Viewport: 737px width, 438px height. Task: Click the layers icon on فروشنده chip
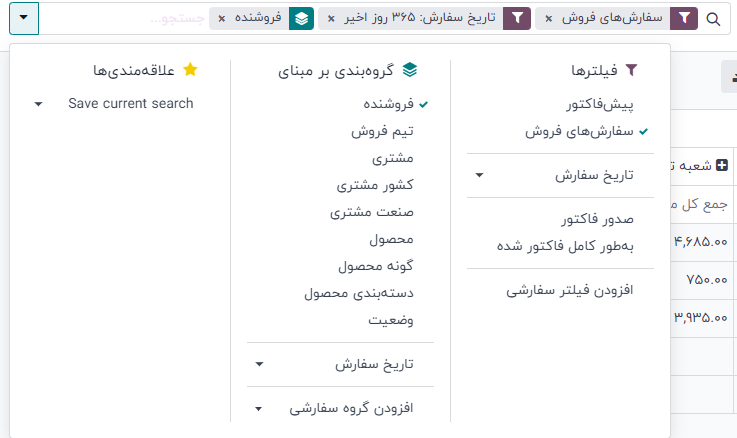(x=301, y=19)
